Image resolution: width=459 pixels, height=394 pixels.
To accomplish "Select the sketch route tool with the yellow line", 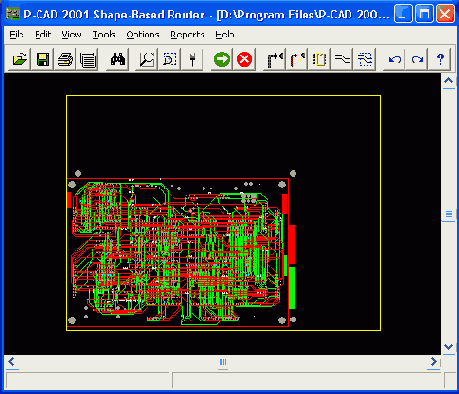I will [297, 60].
